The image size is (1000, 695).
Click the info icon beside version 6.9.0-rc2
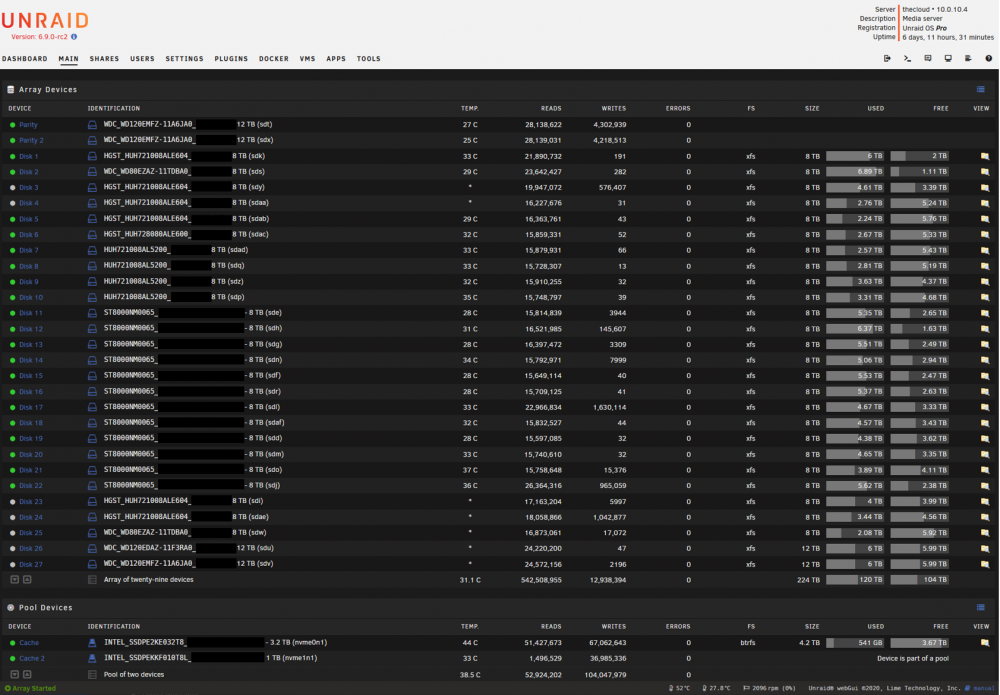[74, 36]
